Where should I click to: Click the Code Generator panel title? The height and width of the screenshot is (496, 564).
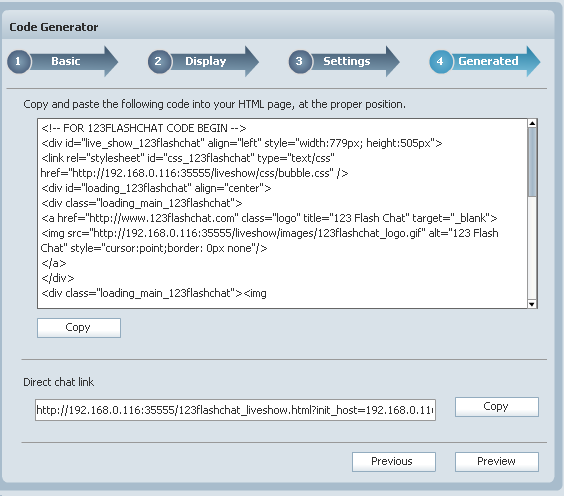tap(54, 27)
